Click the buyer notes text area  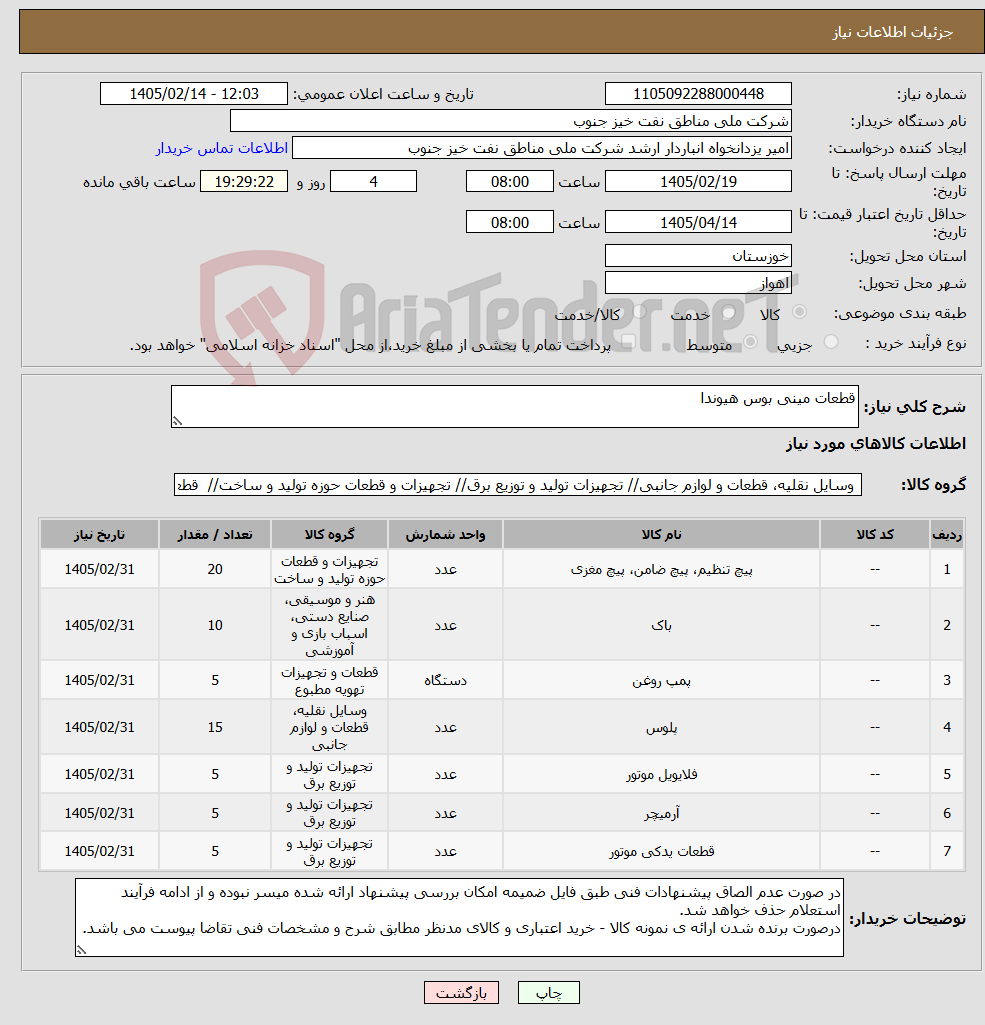pos(459,917)
